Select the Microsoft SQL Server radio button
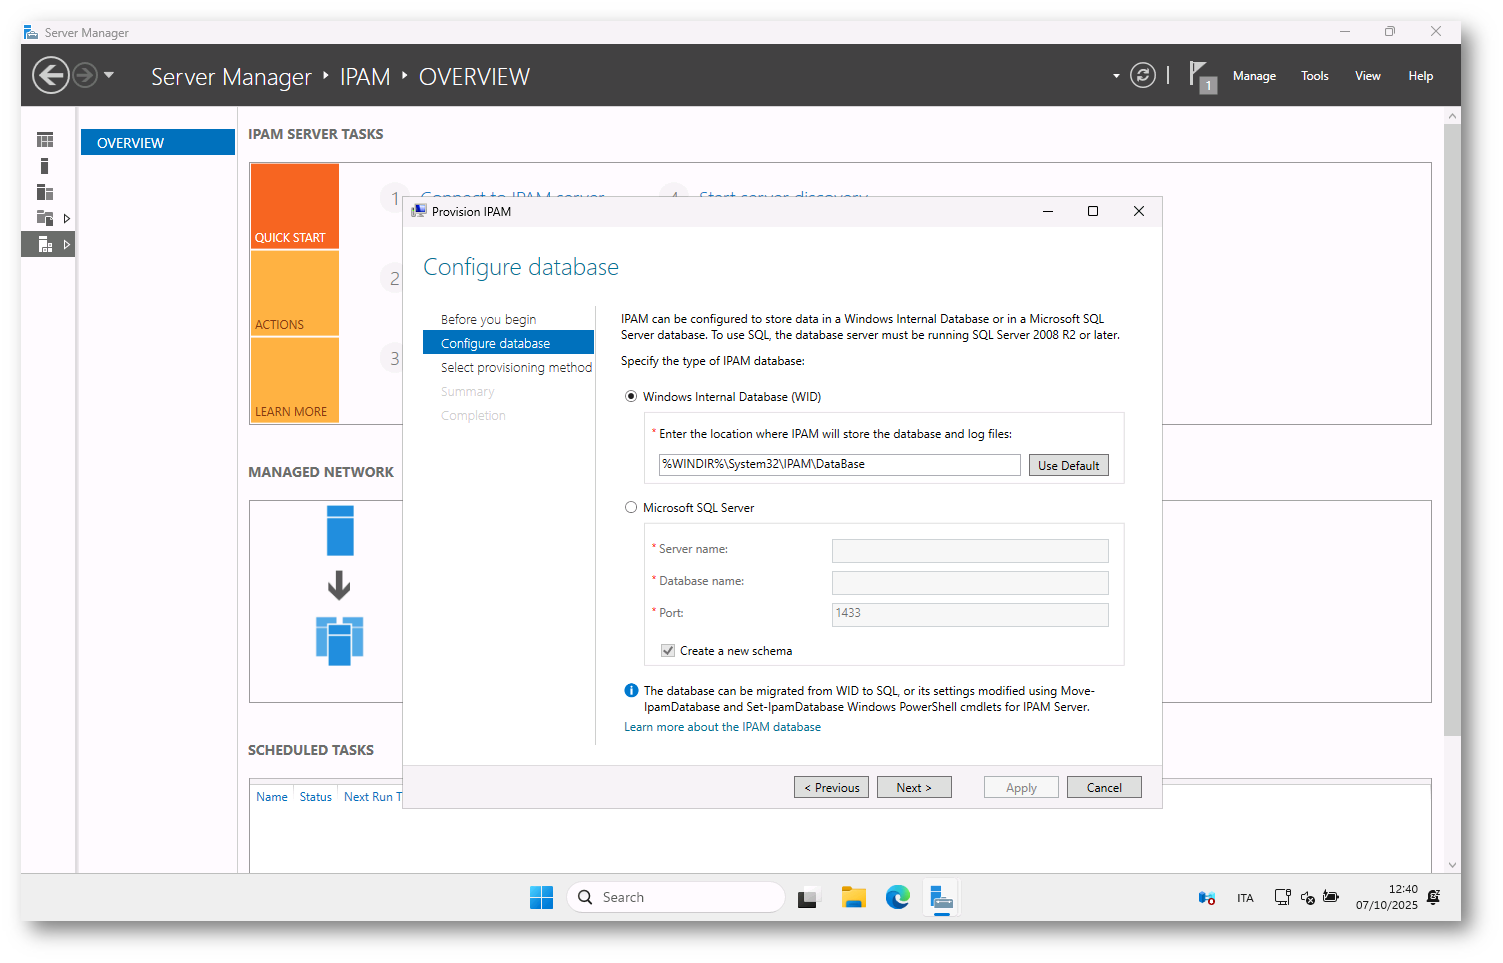1503x963 pixels. click(631, 508)
